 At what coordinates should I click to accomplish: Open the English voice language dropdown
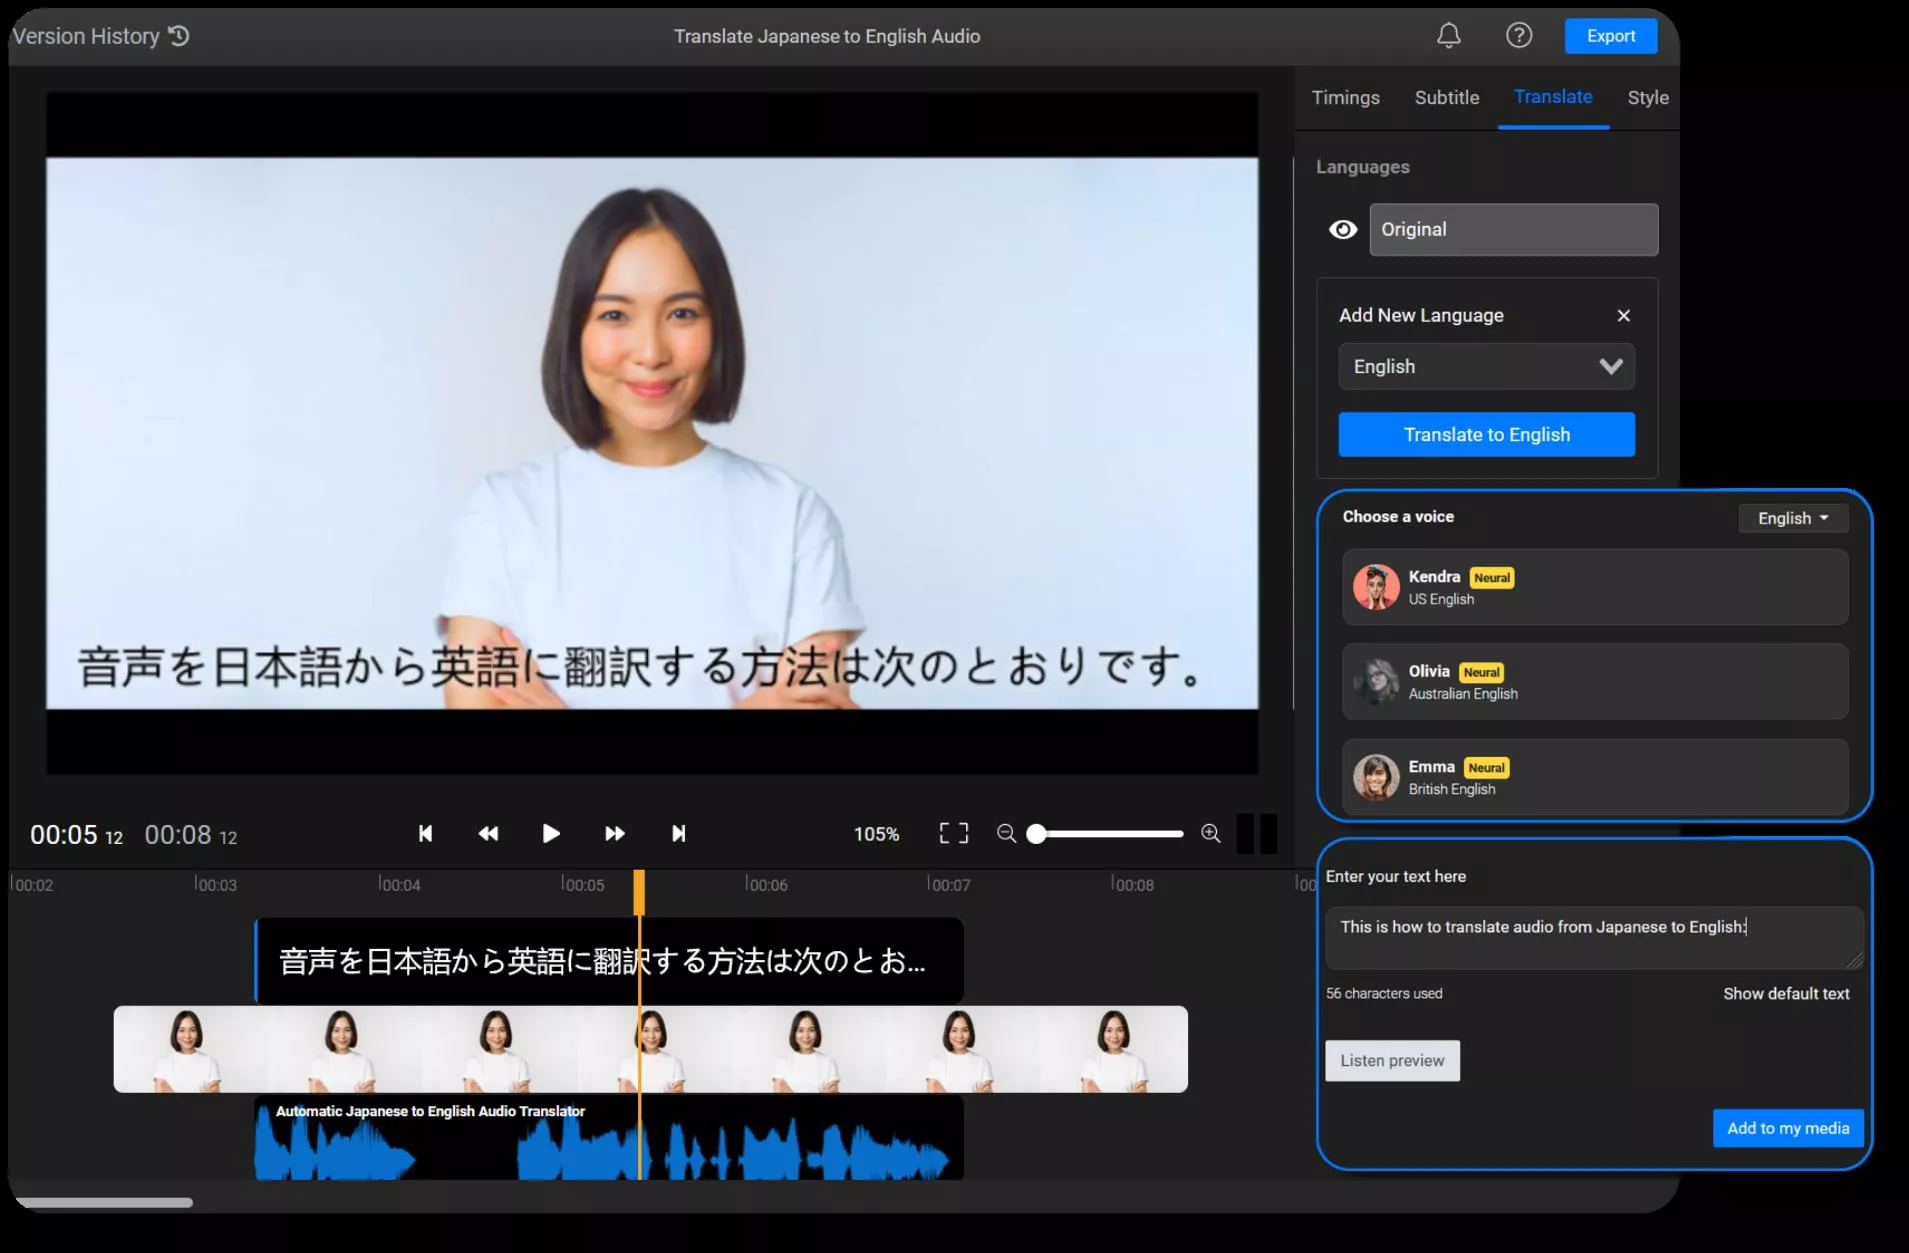tap(1791, 517)
